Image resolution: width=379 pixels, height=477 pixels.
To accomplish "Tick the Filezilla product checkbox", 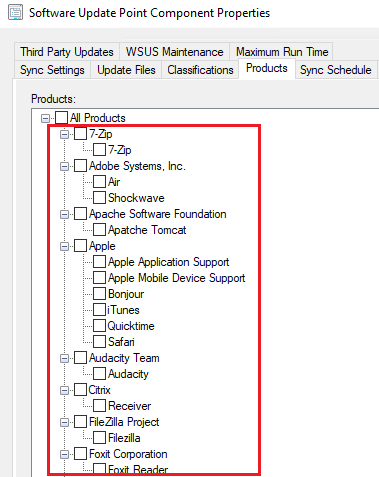I will pyautogui.click(x=99, y=438).
